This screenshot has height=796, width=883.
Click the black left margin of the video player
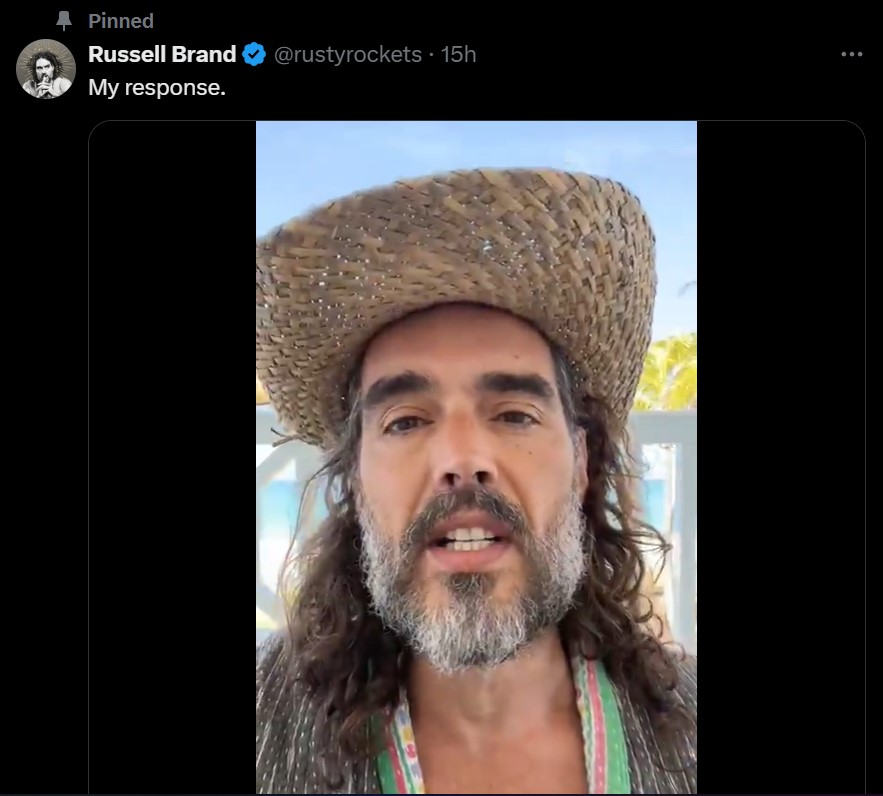172,457
